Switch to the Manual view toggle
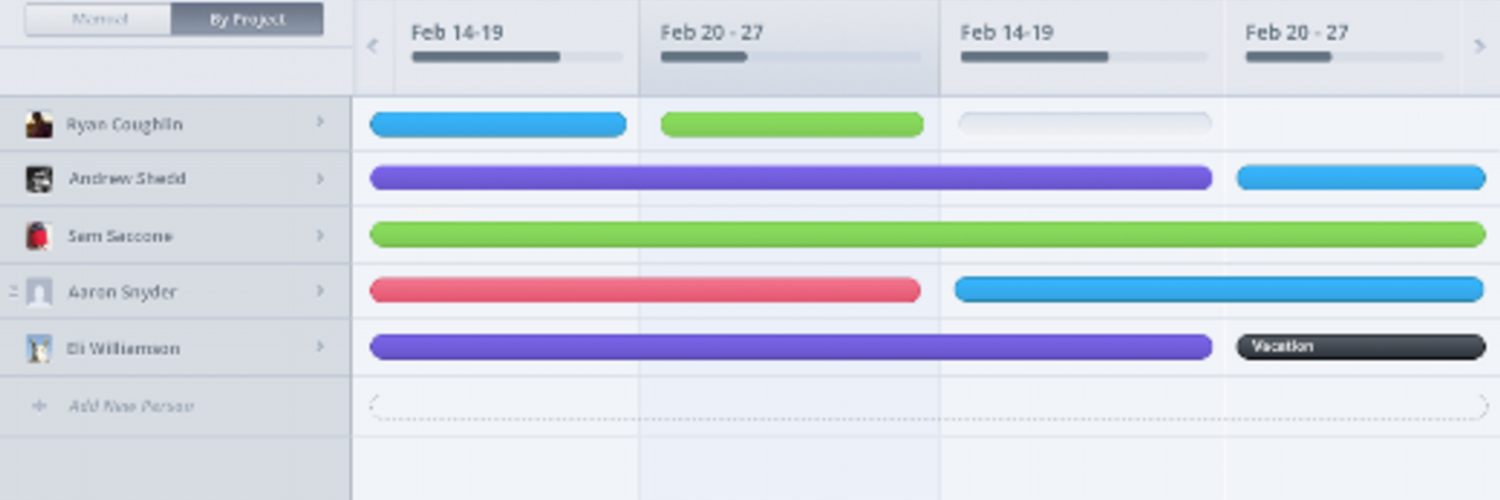This screenshot has height=500, width=1500. [98, 19]
